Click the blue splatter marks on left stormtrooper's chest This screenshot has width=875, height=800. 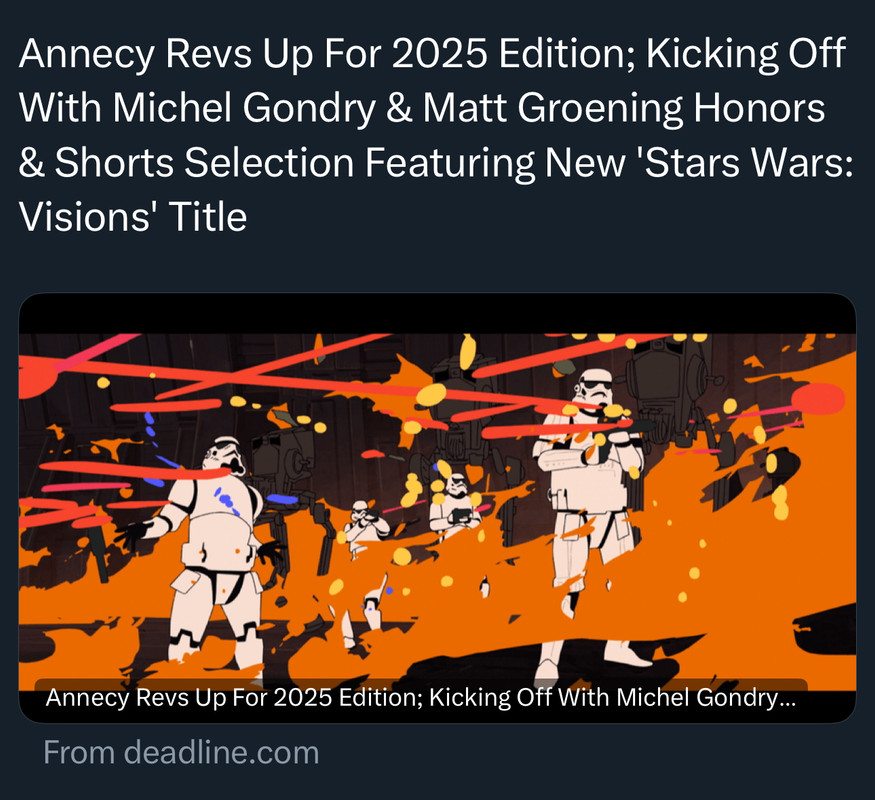(x=226, y=501)
